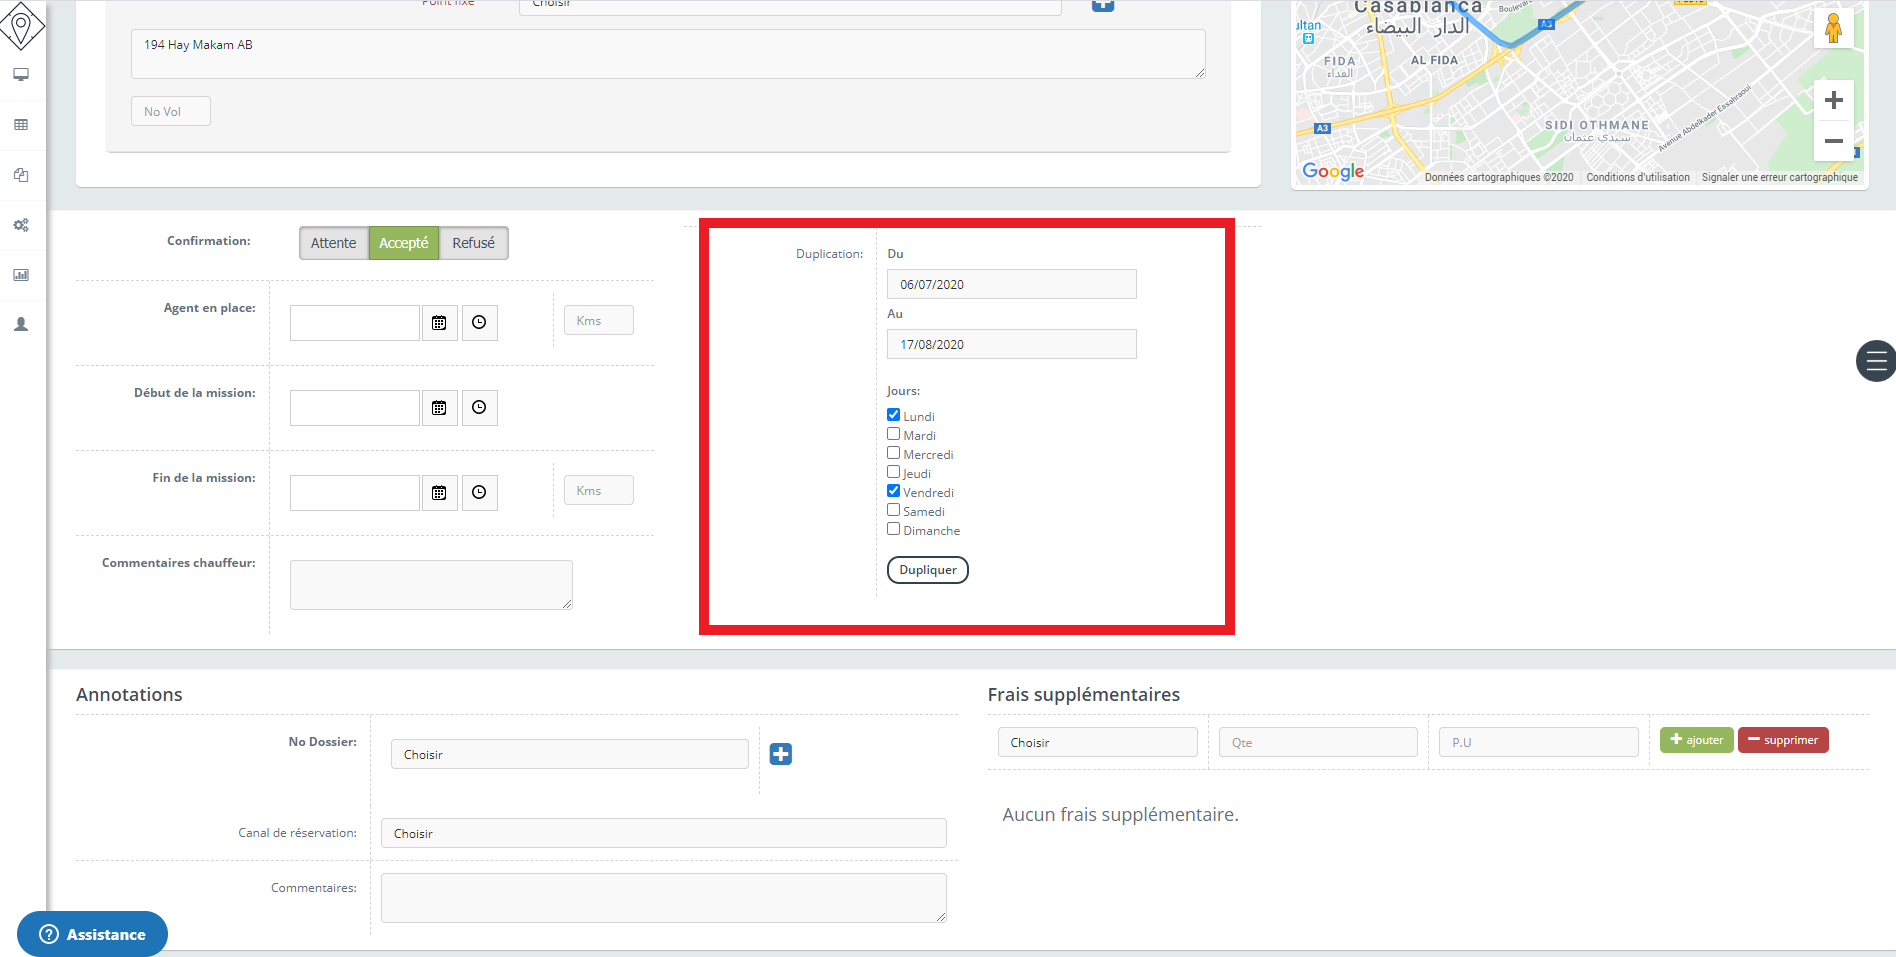Screen dimensions: 1896x957
Task: Expand the Canal de réservation dropdown
Action: pos(663,834)
